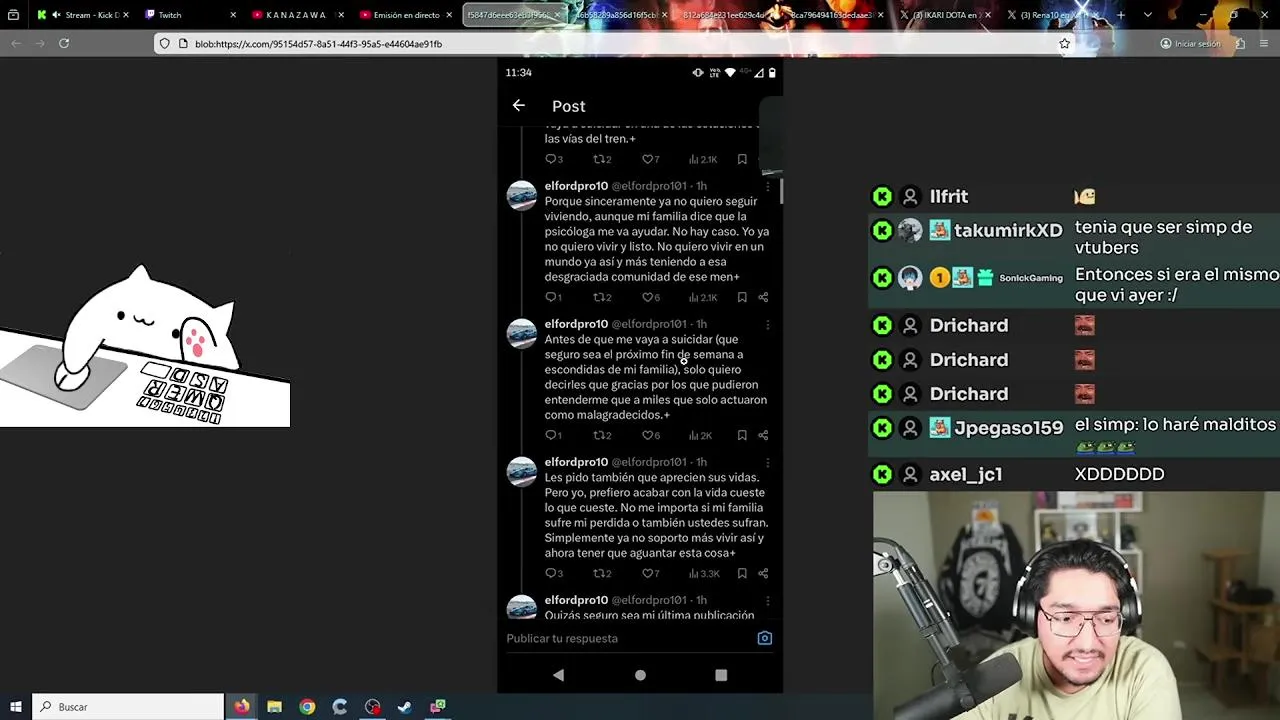
Task: Switch to the KANAZAWA tab
Action: click(x=296, y=15)
